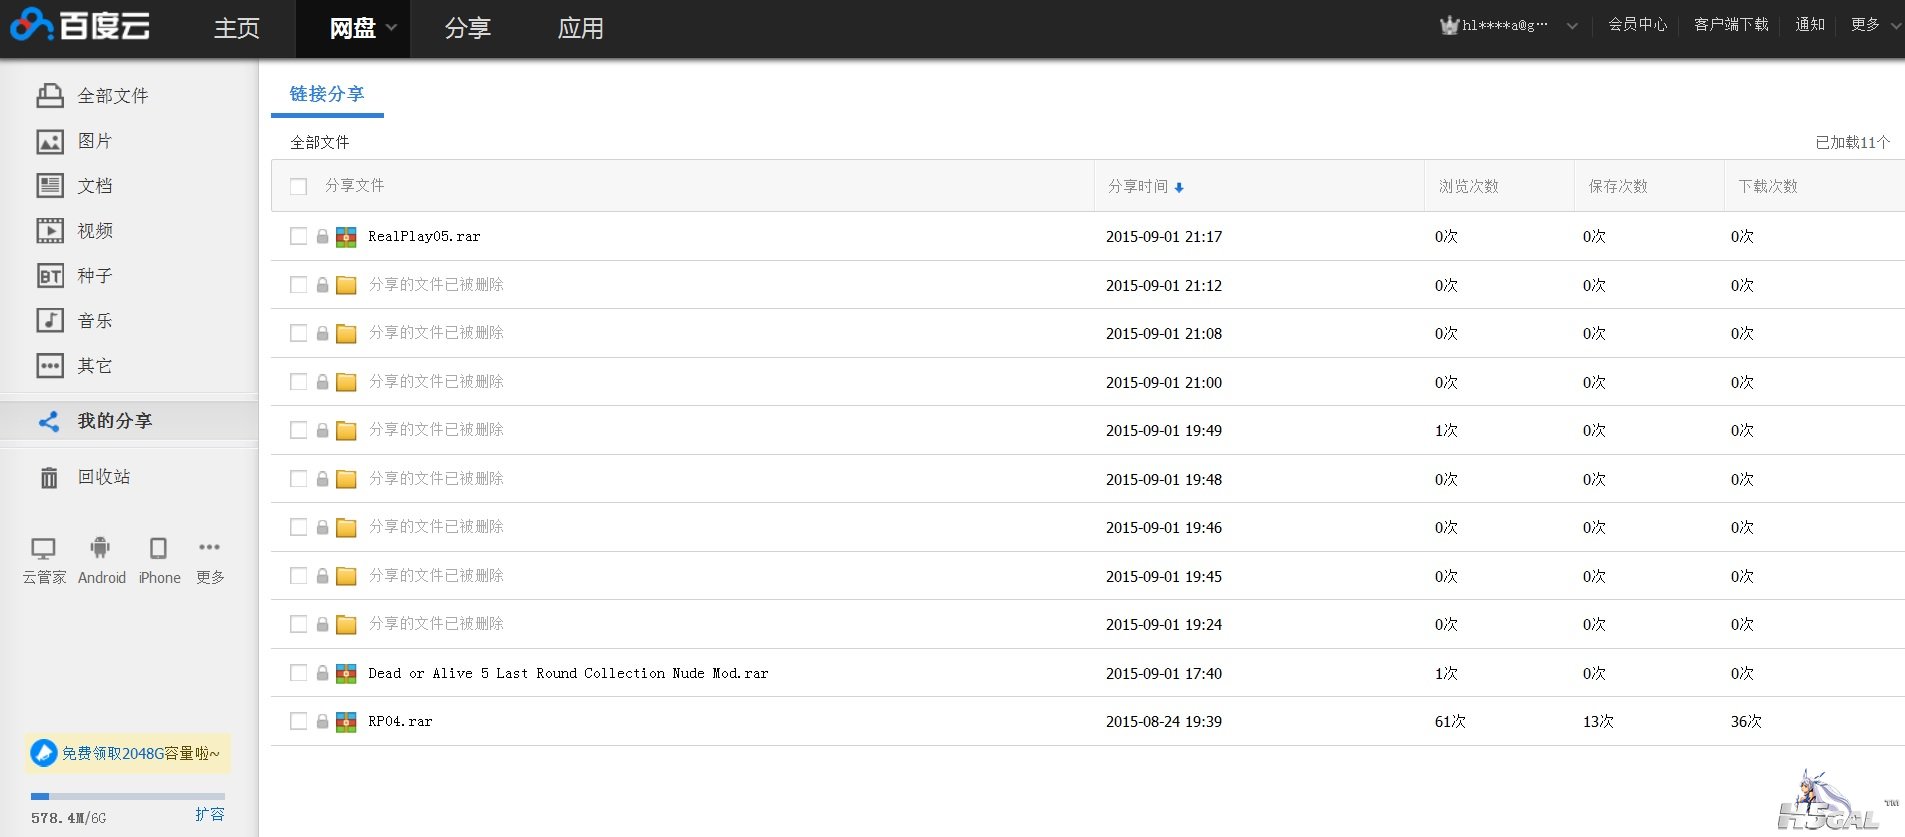Check the select-all box beside 分享文件
This screenshot has width=1905, height=837.
click(298, 186)
